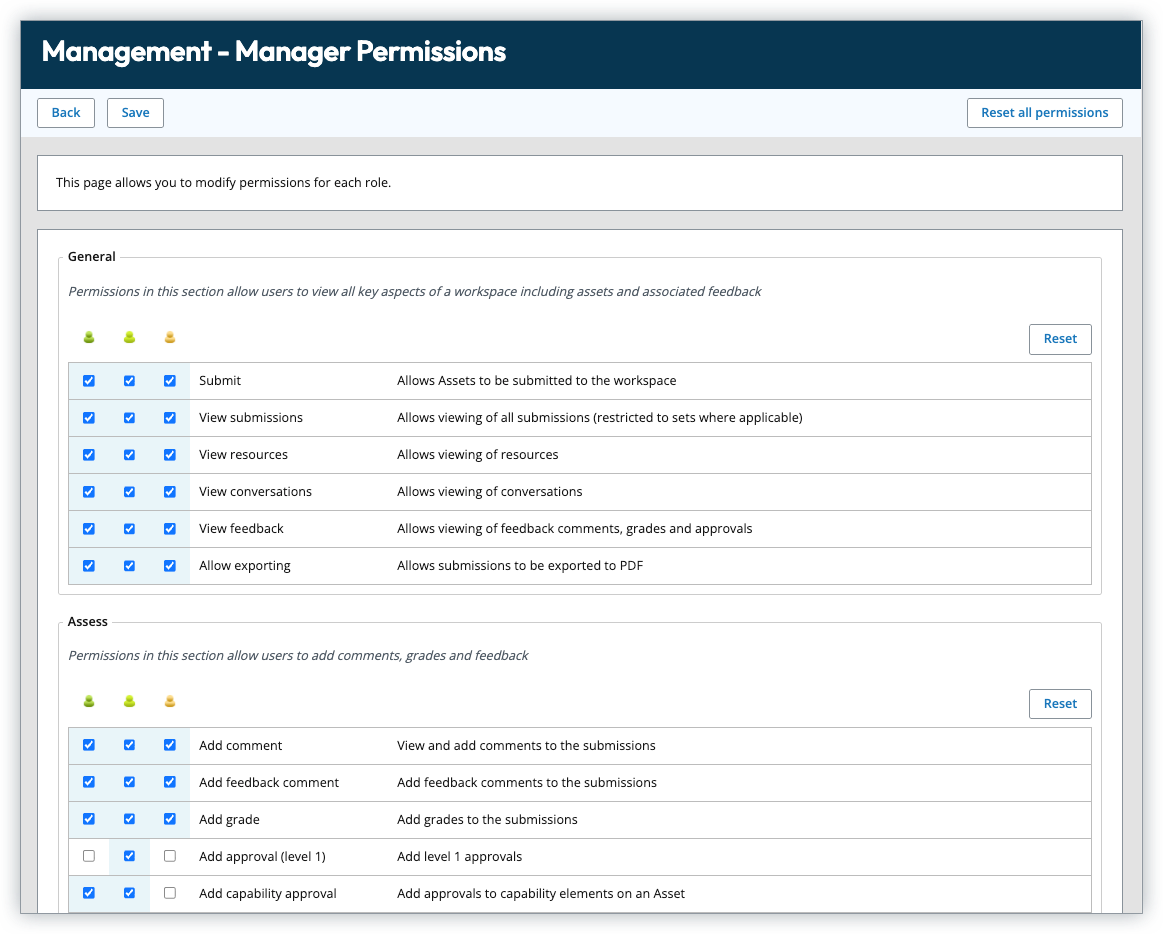Uncheck View conversations for the orange role
This screenshot has width=1163, height=934.
point(169,492)
